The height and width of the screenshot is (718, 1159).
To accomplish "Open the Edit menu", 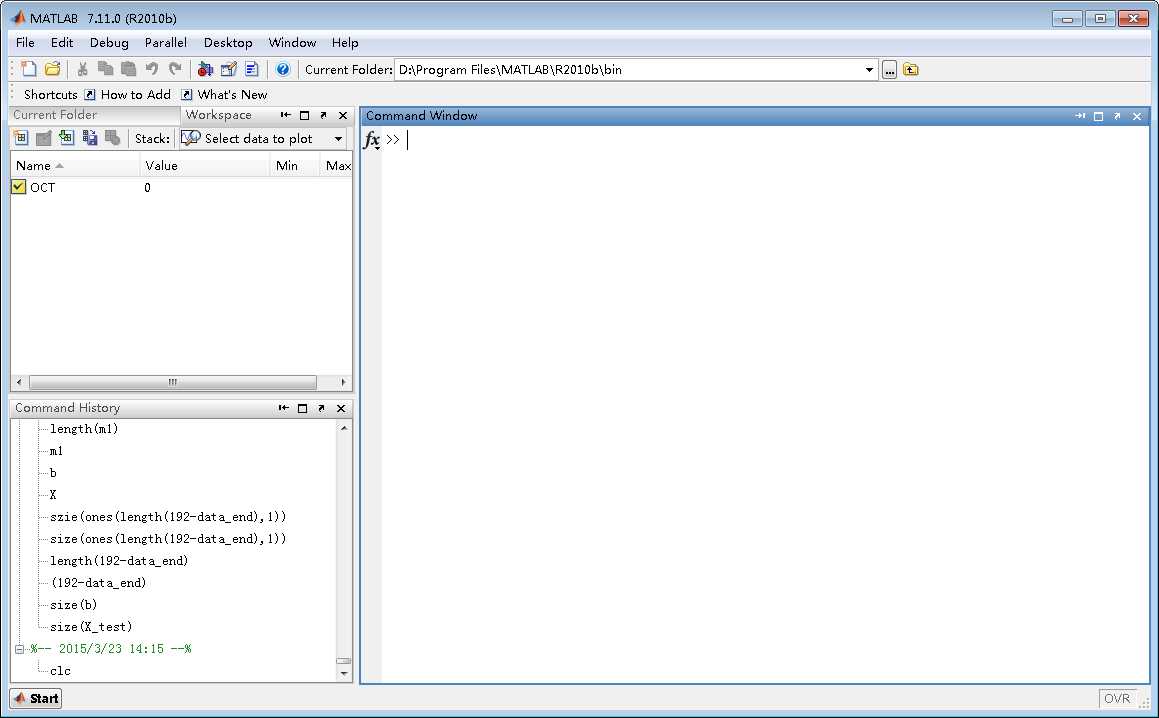I will [62, 43].
